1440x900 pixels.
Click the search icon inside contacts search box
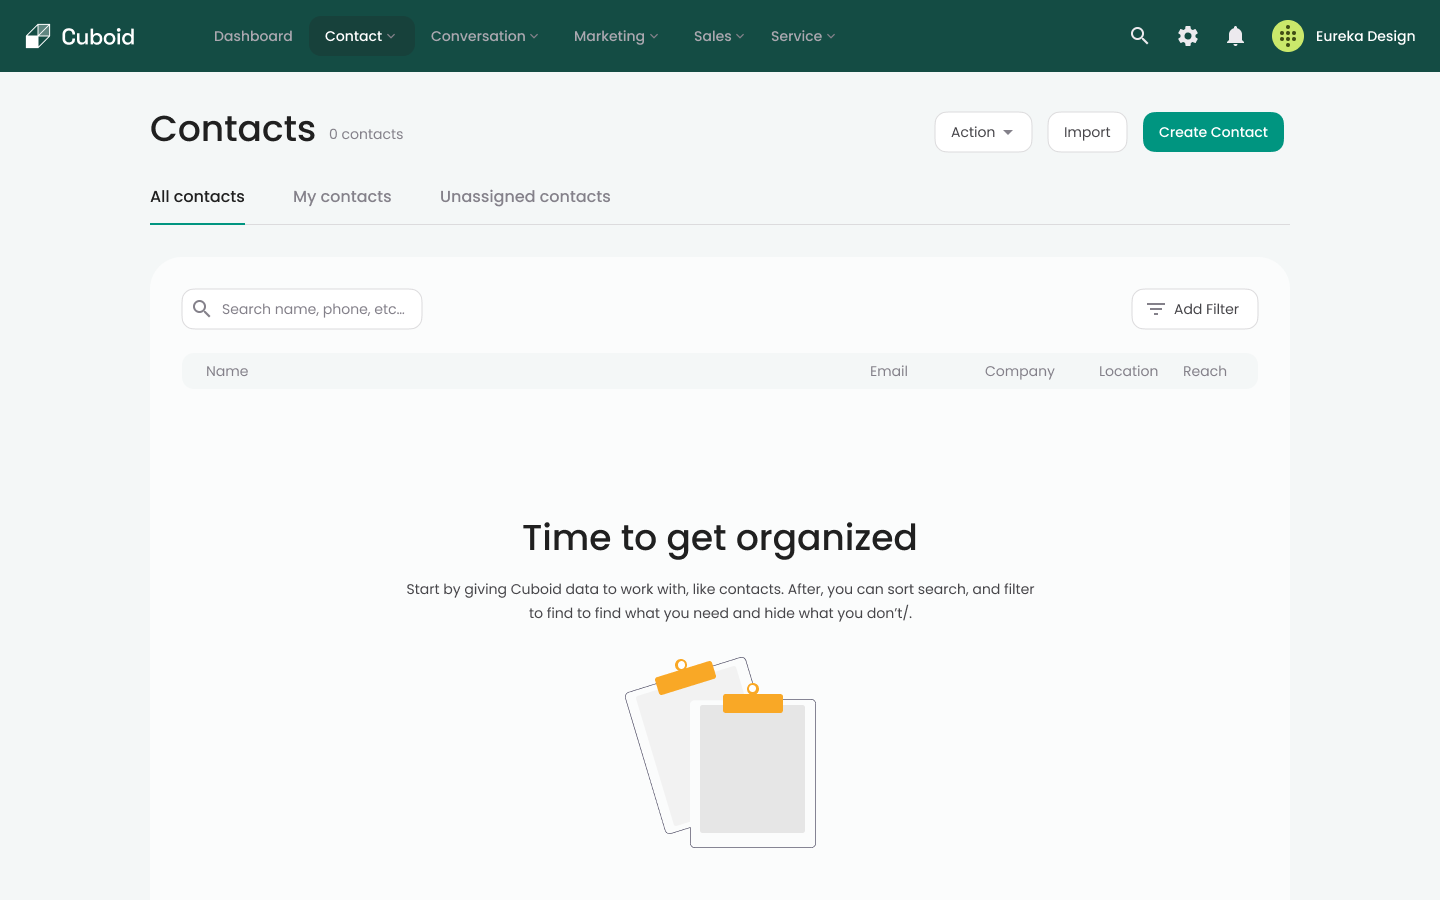(x=202, y=309)
